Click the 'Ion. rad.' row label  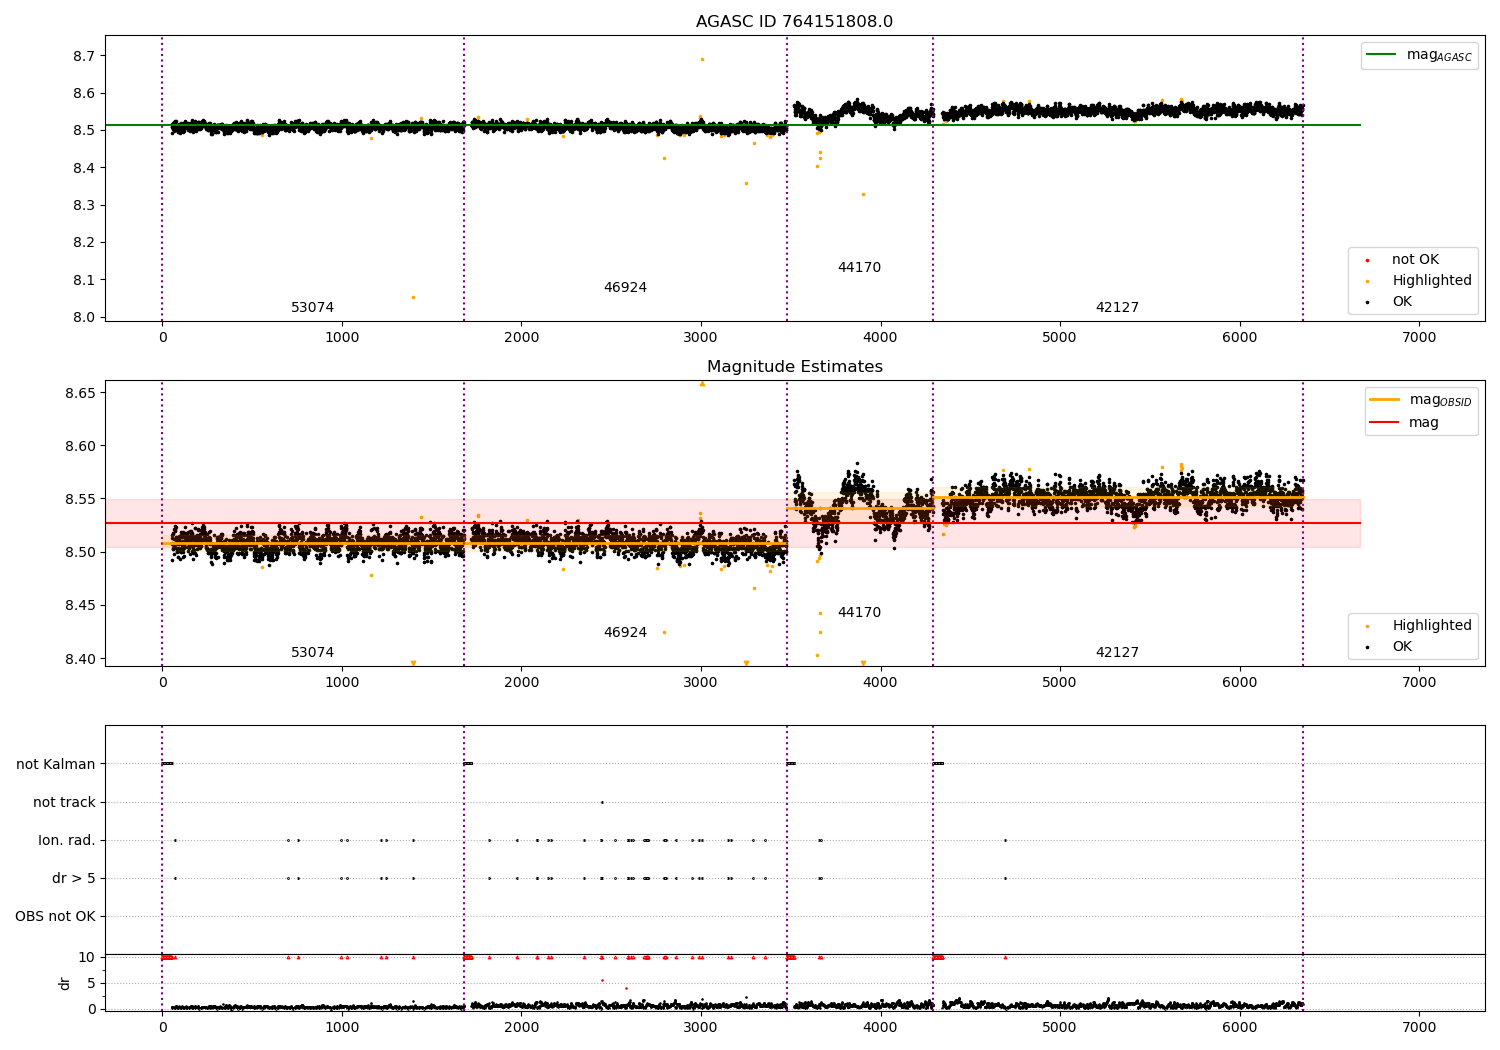[x=67, y=841]
